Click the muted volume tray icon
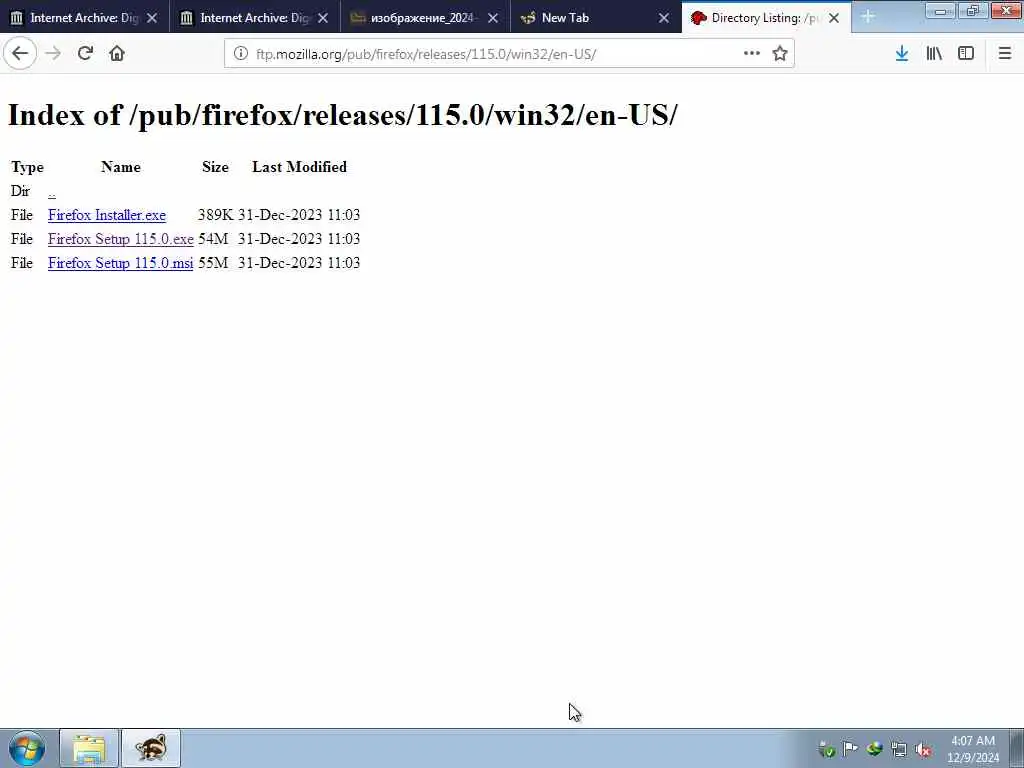This screenshot has width=1024, height=768. [x=923, y=749]
